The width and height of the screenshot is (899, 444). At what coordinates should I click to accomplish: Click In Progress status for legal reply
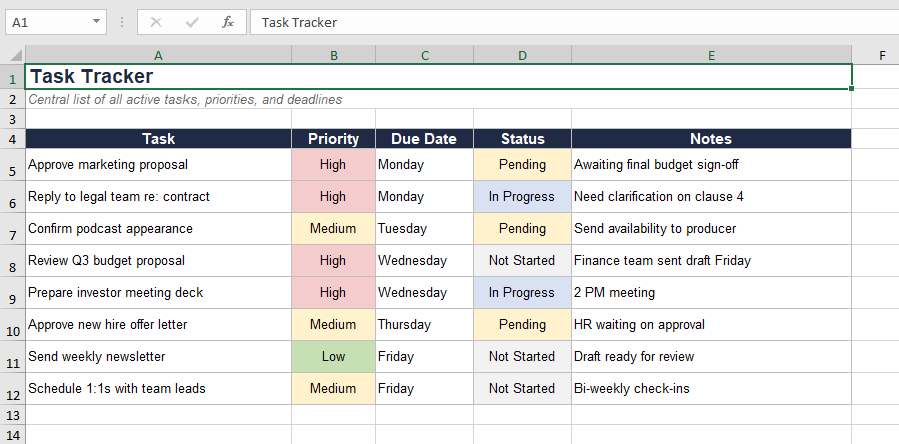coord(522,197)
